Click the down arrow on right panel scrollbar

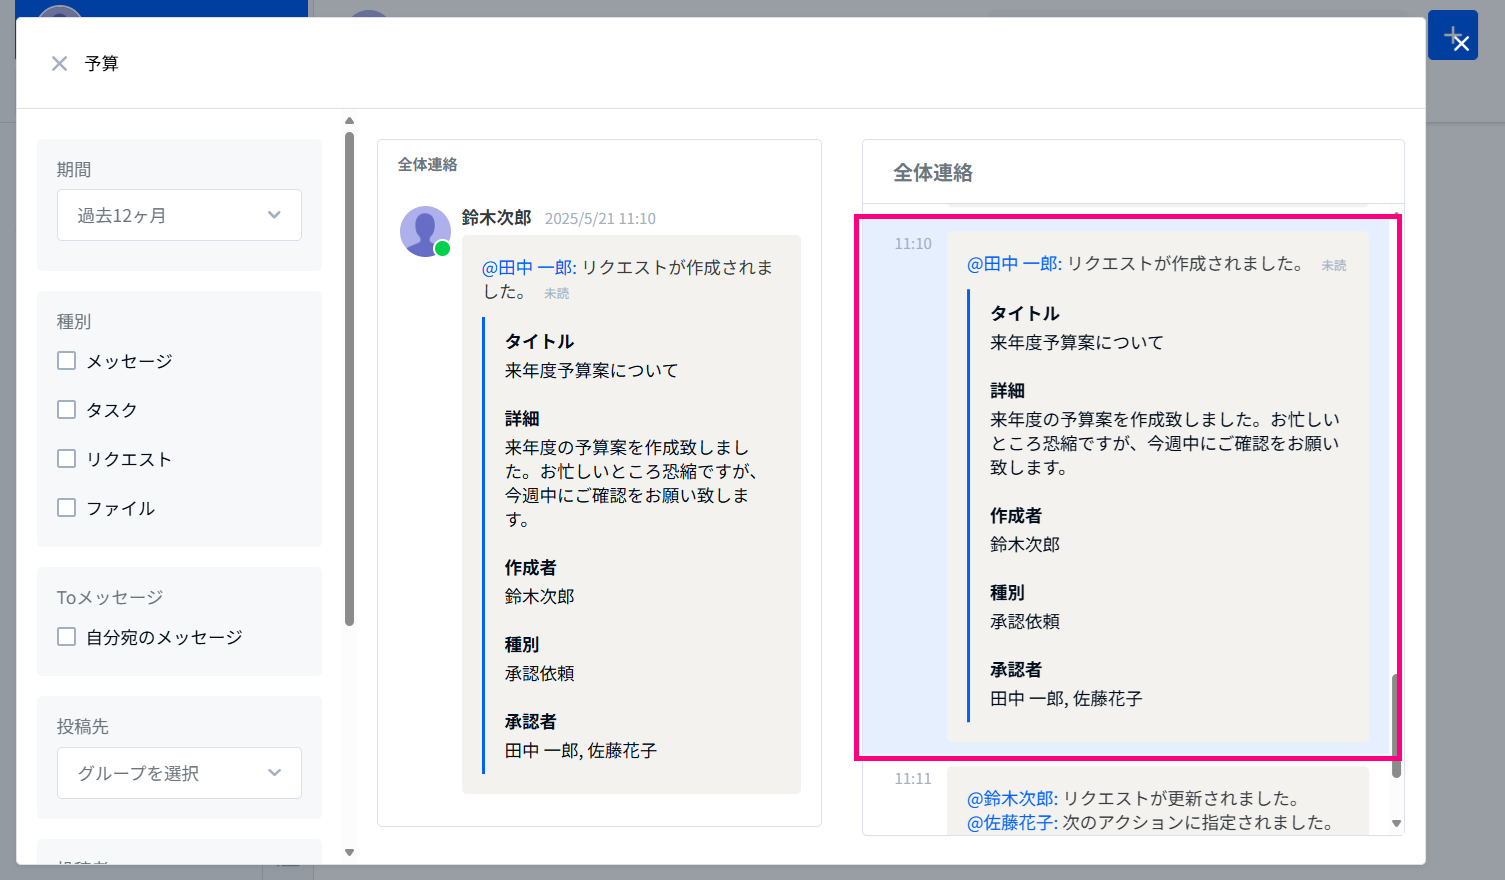pyautogui.click(x=1395, y=824)
